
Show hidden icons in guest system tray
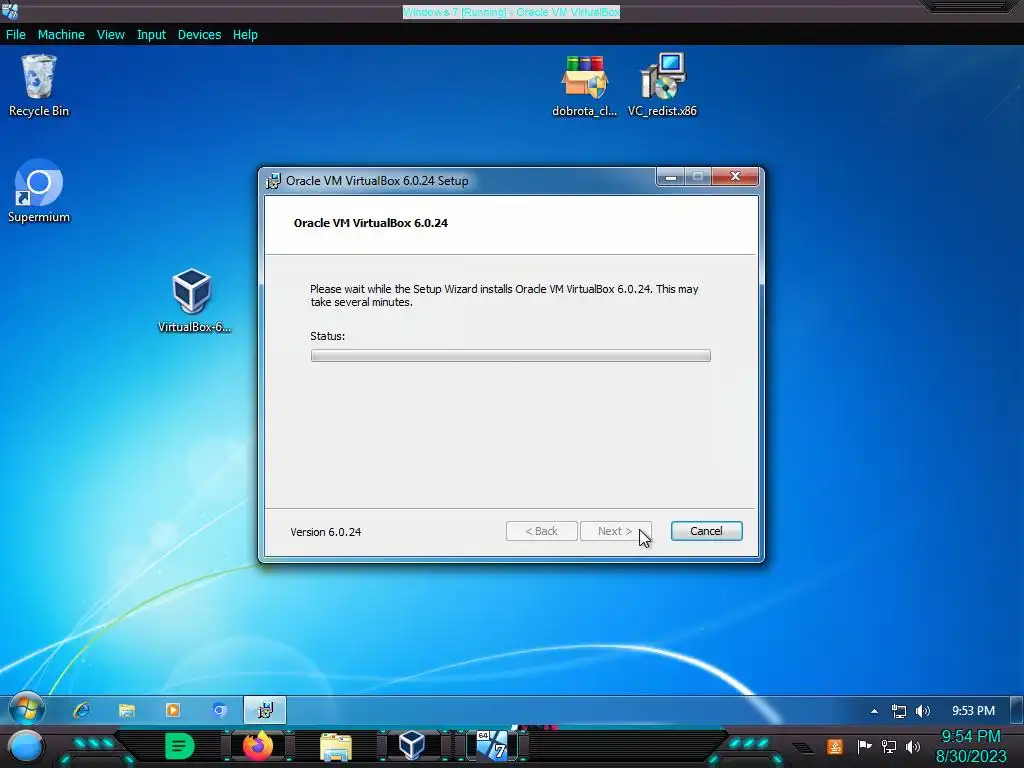click(874, 711)
